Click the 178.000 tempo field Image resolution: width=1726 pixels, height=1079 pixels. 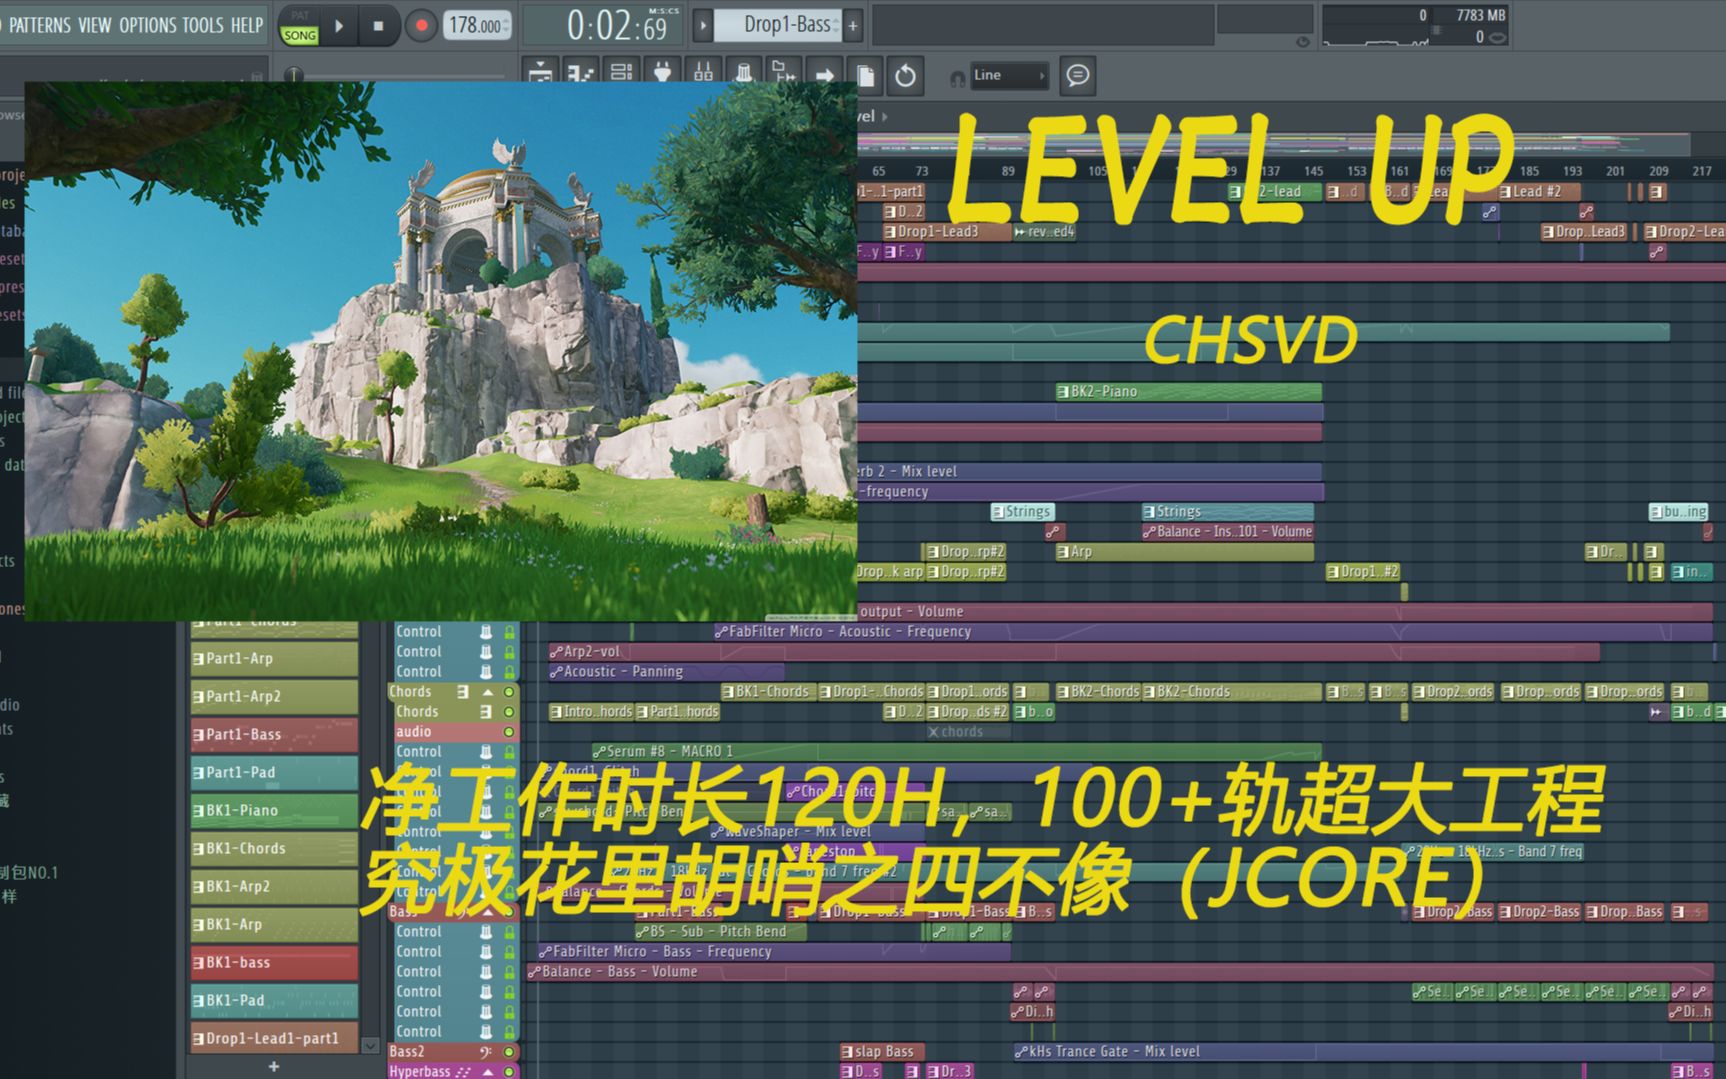point(477,26)
